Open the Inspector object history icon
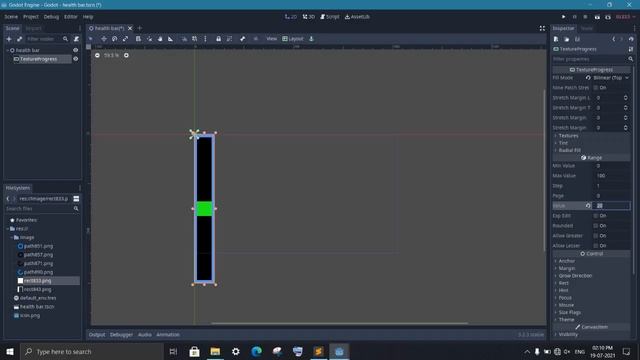The image size is (640, 360). pyautogui.click(x=631, y=39)
